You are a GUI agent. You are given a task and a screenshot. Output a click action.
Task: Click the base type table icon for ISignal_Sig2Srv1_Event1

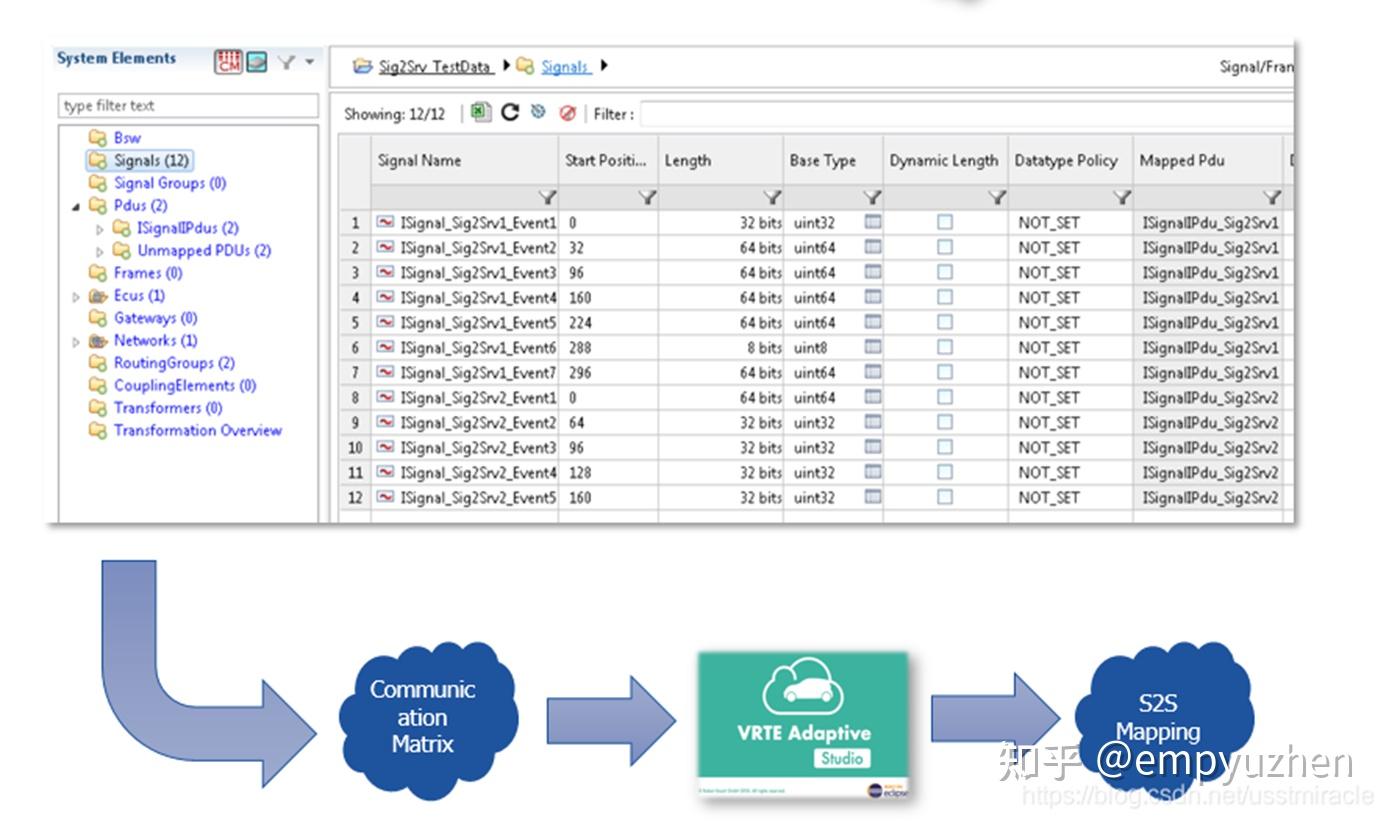pyautogui.click(x=872, y=222)
